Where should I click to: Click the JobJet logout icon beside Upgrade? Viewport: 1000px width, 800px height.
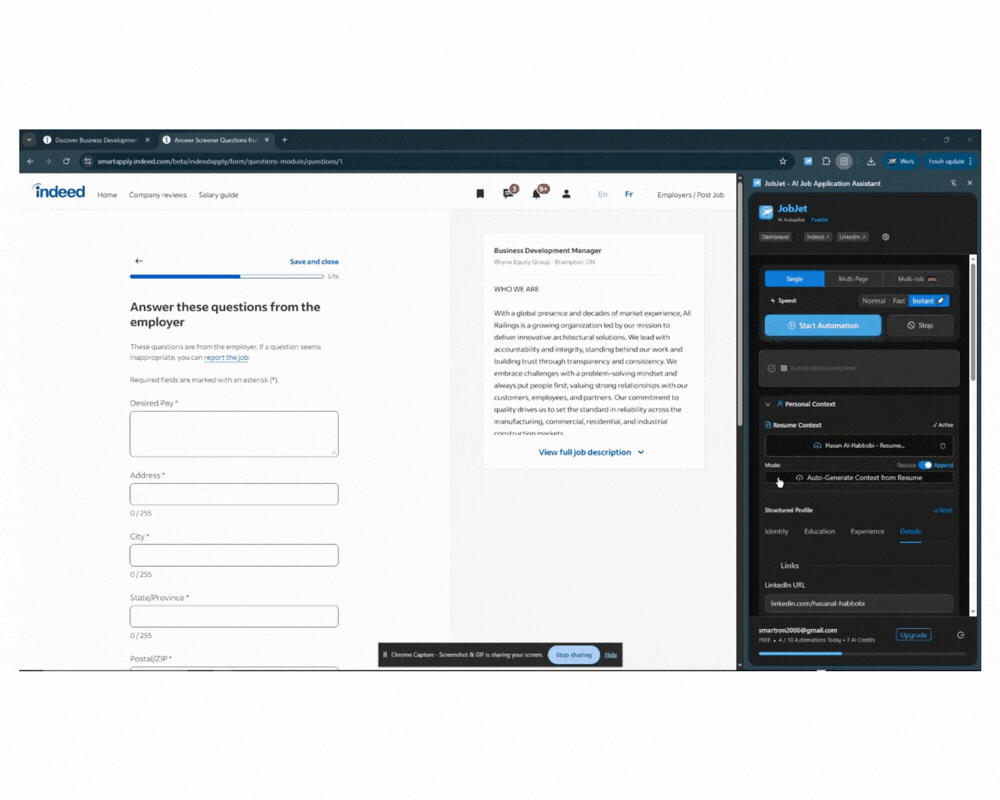[x=960, y=635]
